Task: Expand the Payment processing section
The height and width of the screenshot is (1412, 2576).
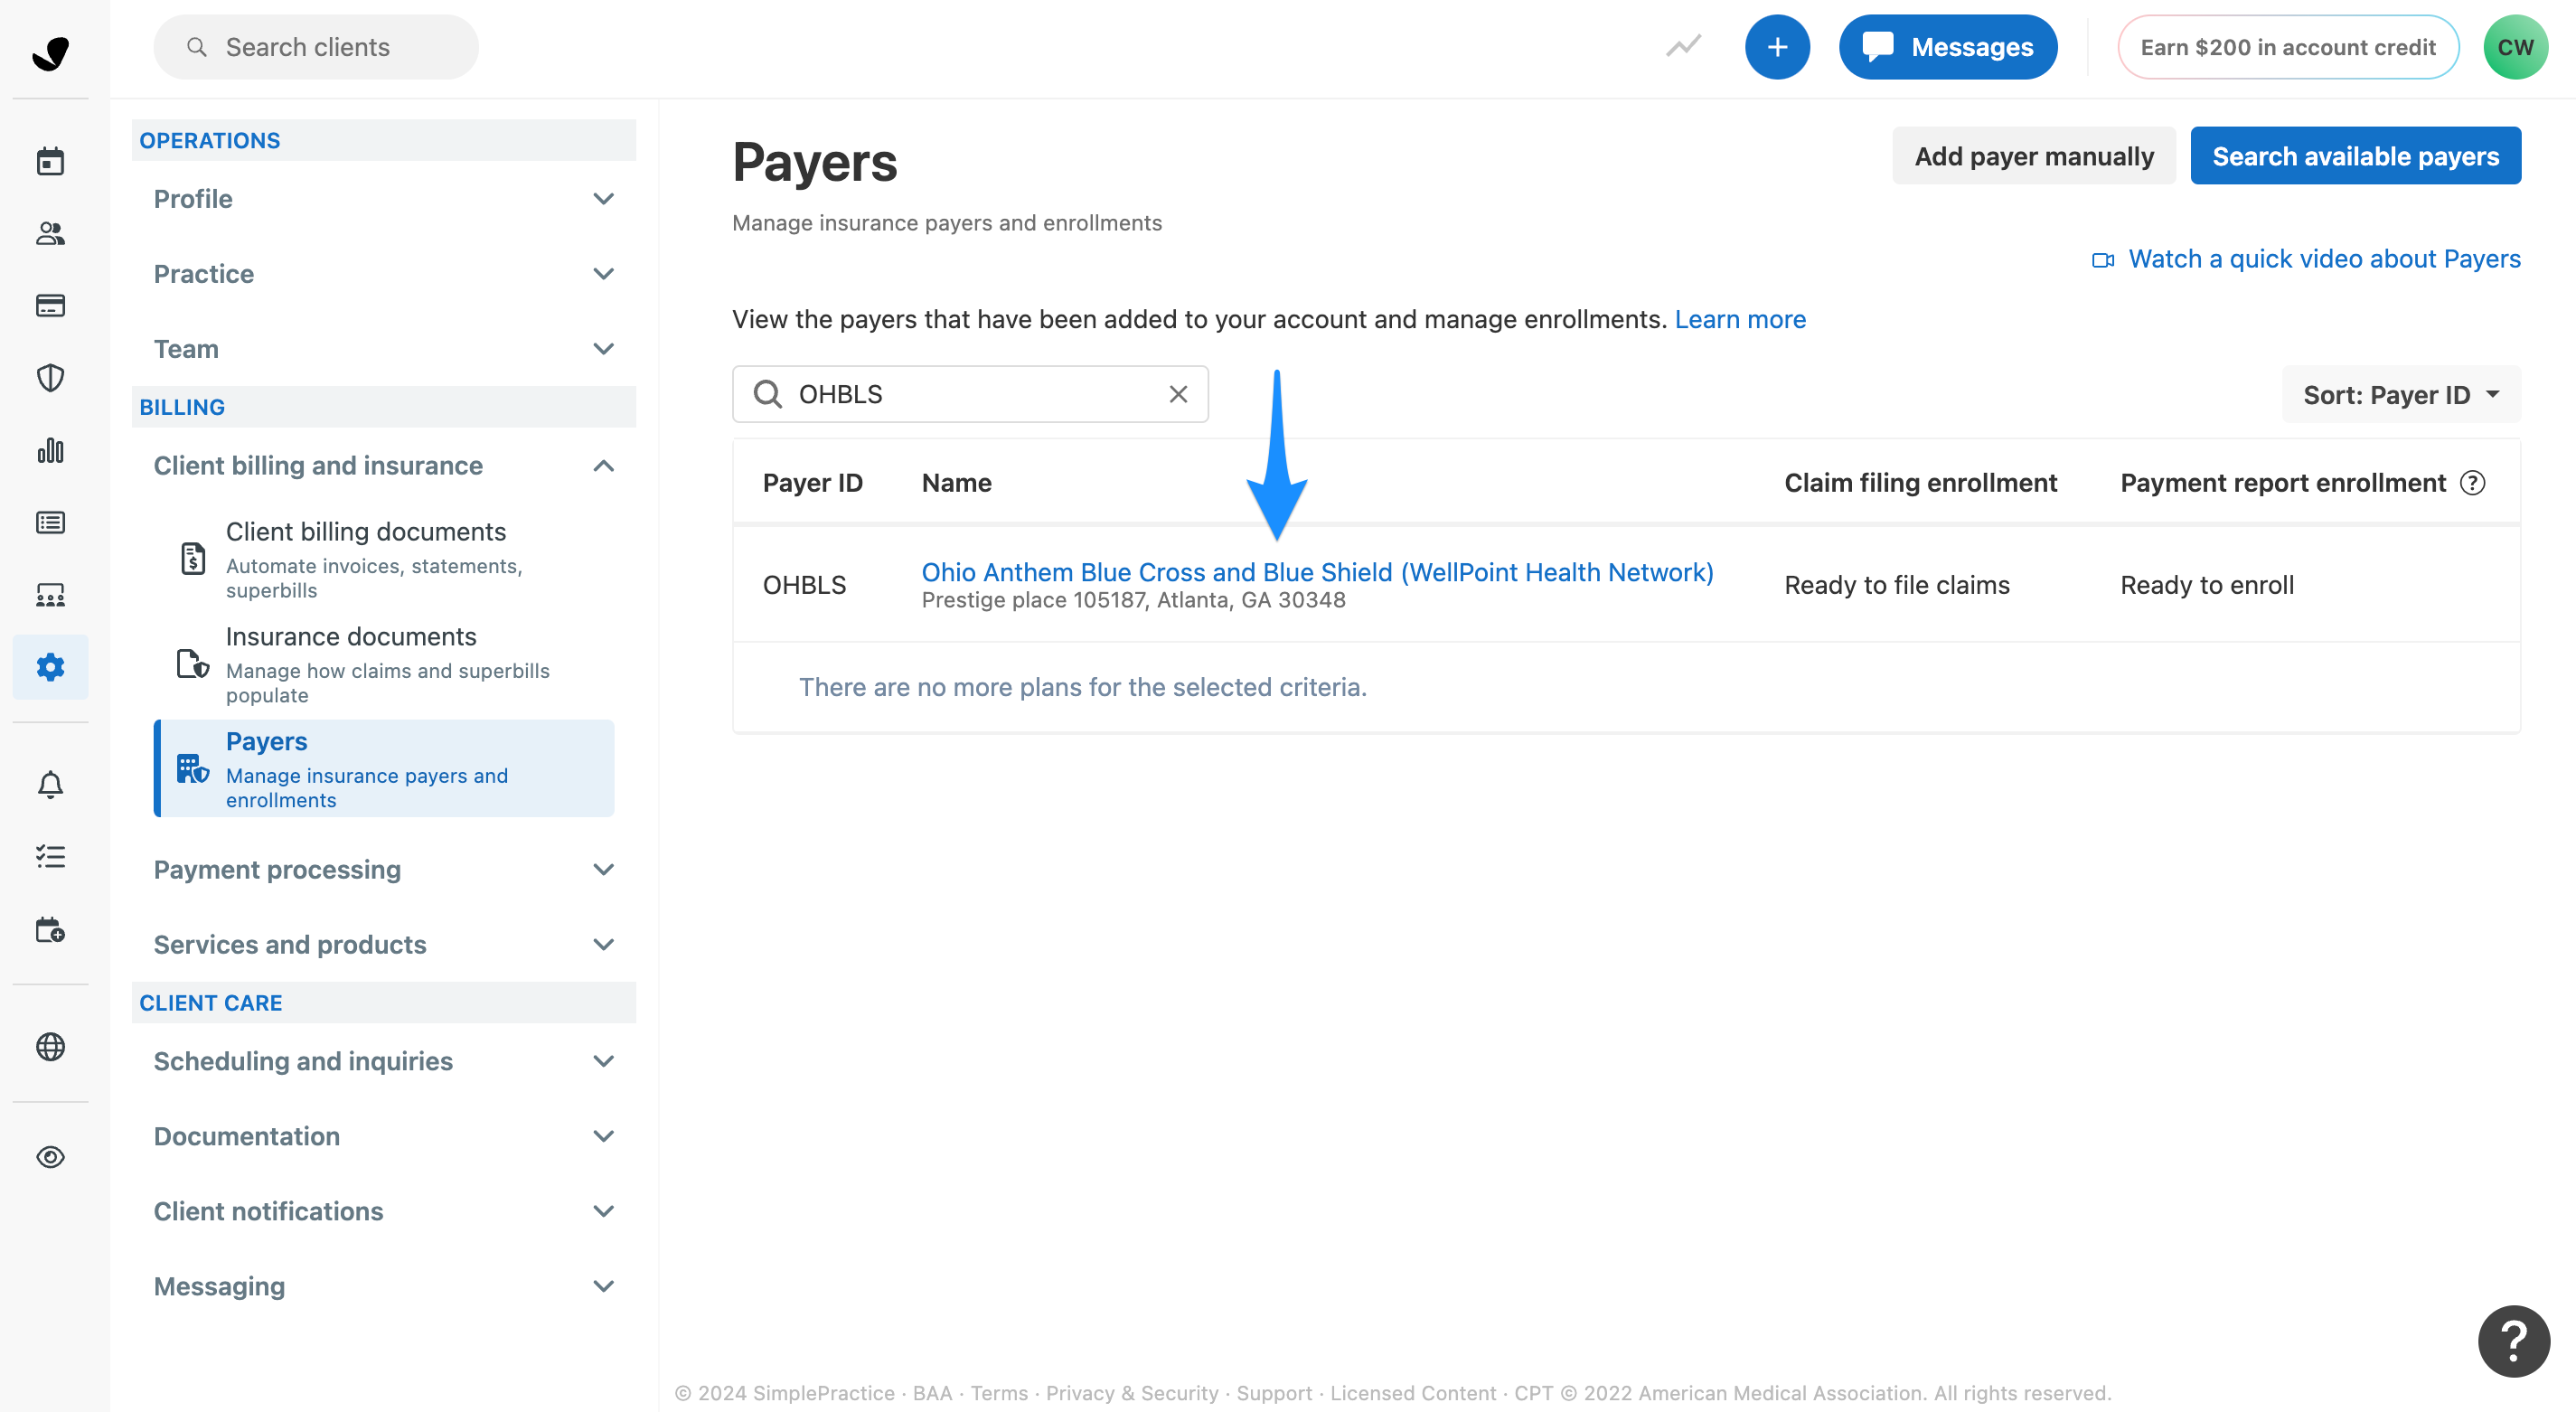Action: pyautogui.click(x=384, y=870)
